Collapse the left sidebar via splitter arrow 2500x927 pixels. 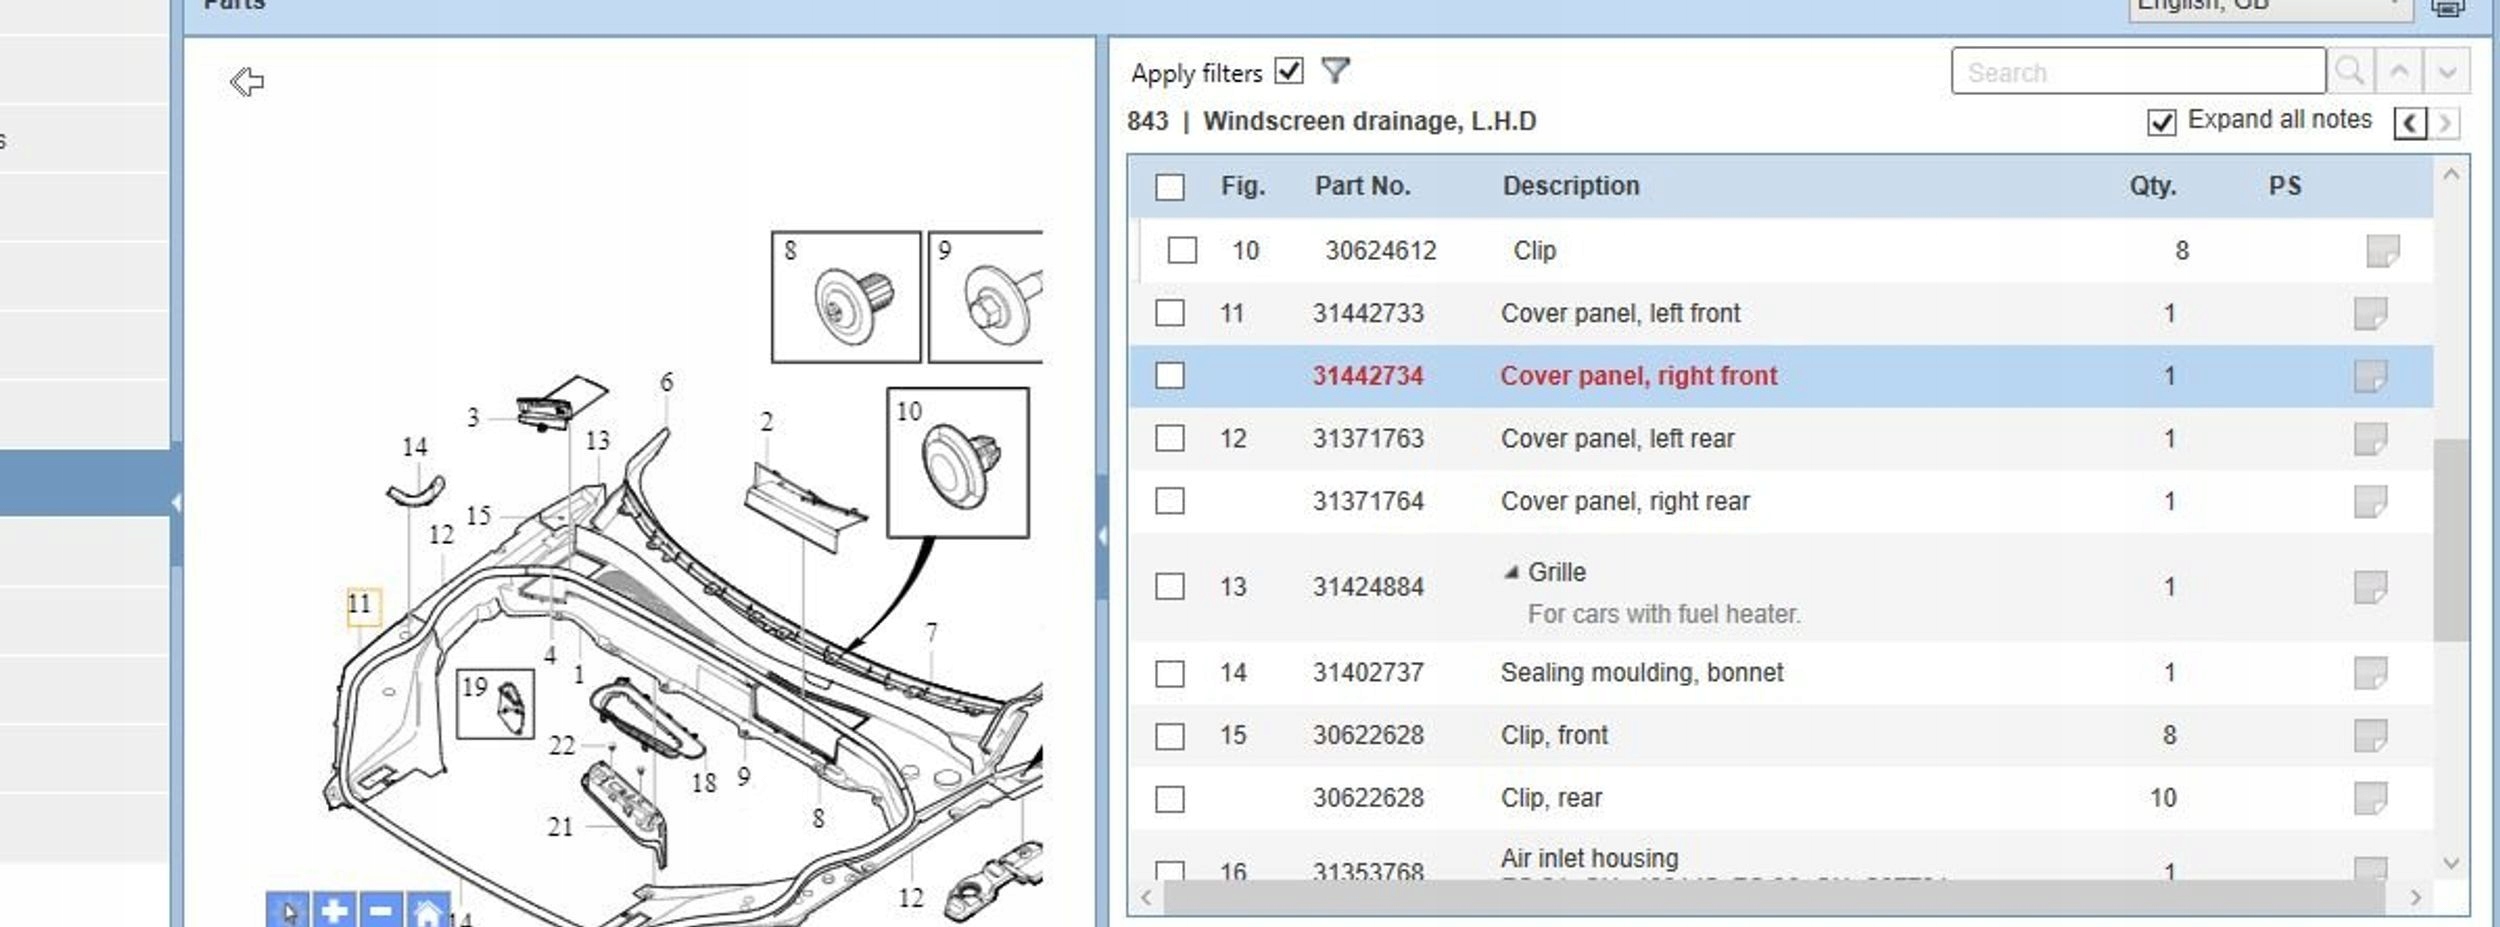tap(176, 503)
